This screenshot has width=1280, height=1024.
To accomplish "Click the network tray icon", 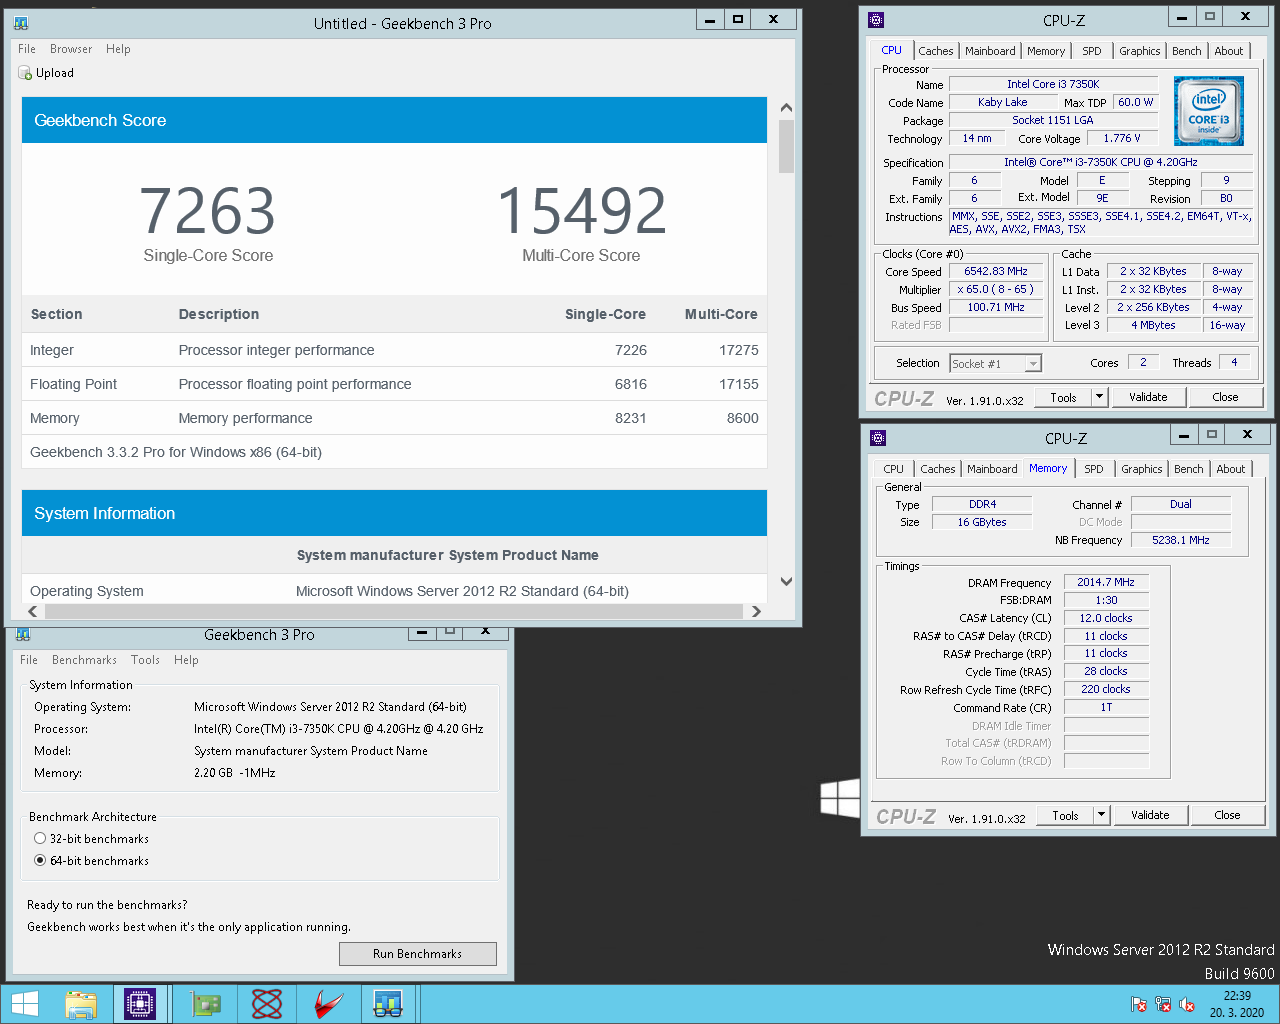I will 1163,1004.
